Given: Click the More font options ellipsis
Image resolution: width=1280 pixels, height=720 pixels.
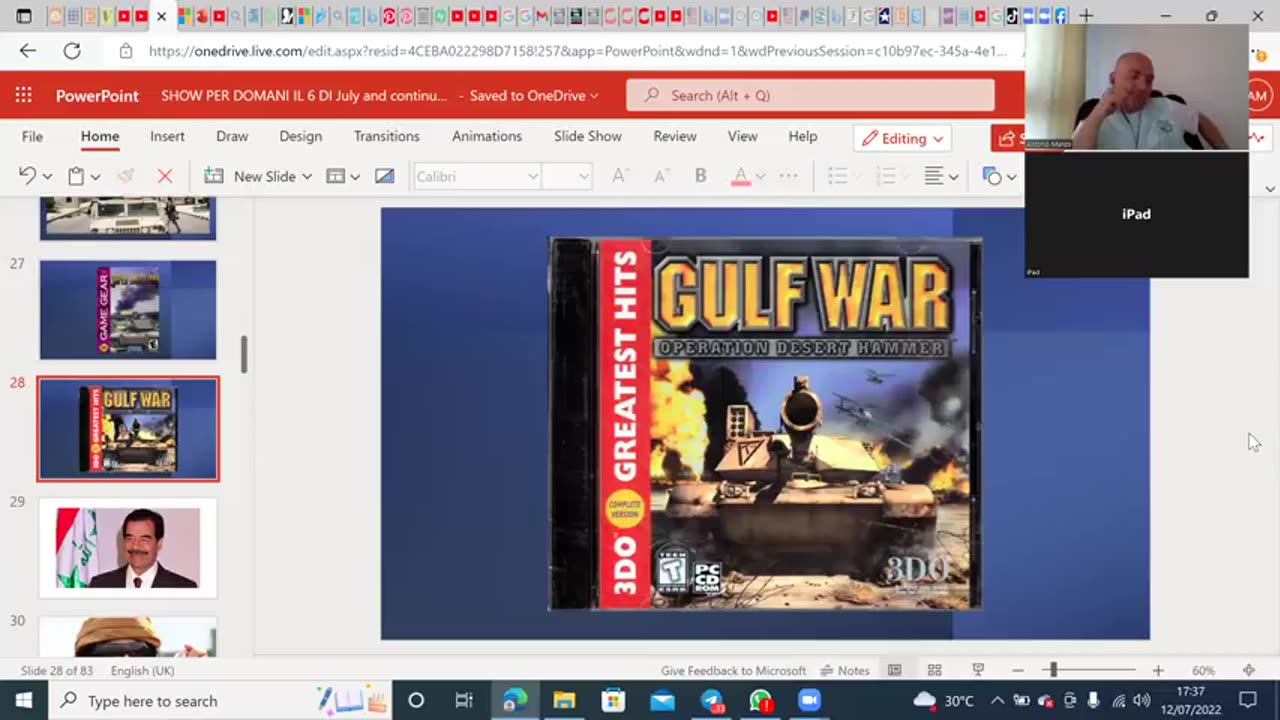Looking at the screenshot, I should pos(788,176).
